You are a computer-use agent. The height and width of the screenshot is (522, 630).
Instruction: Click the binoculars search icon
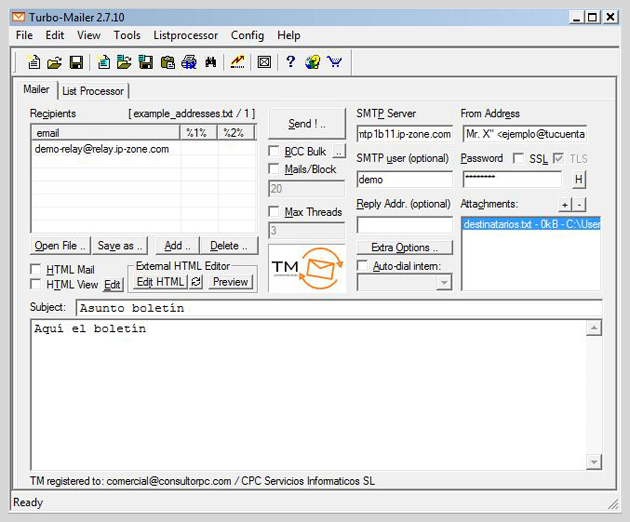[x=211, y=62]
